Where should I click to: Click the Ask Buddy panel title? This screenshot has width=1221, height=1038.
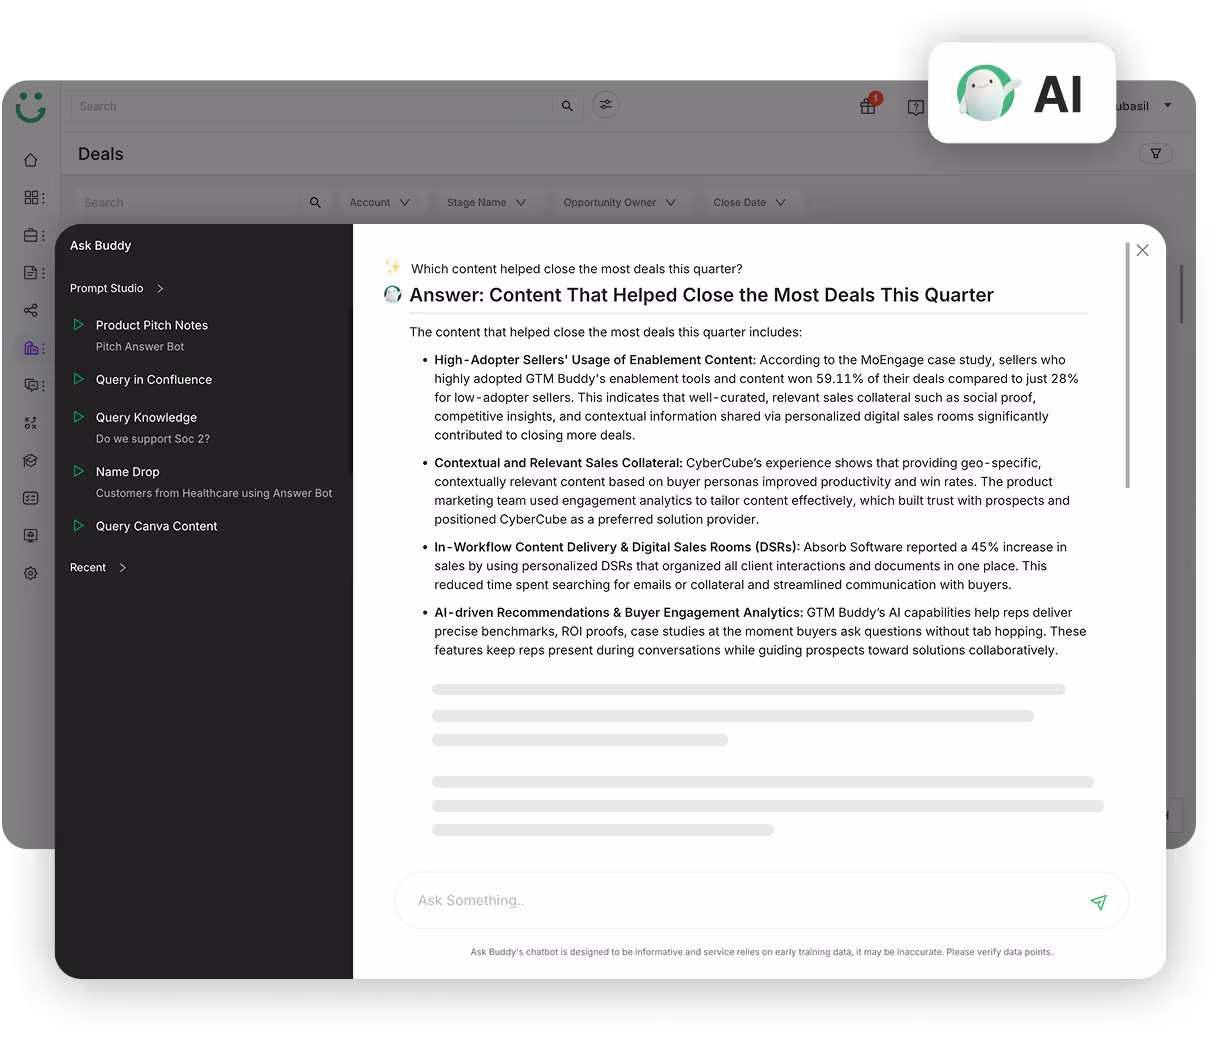point(100,246)
